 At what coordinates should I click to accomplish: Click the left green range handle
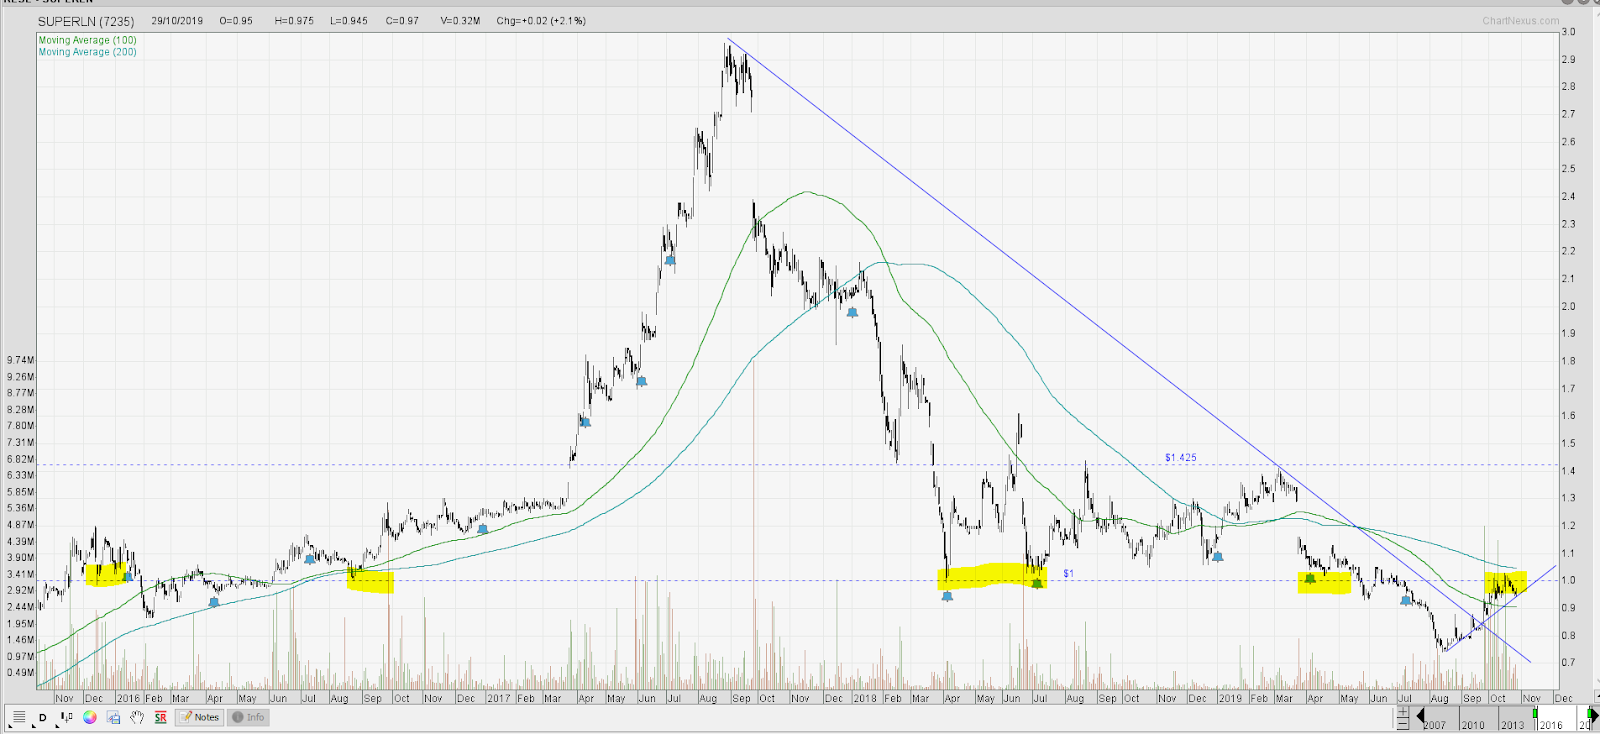tap(1535, 713)
